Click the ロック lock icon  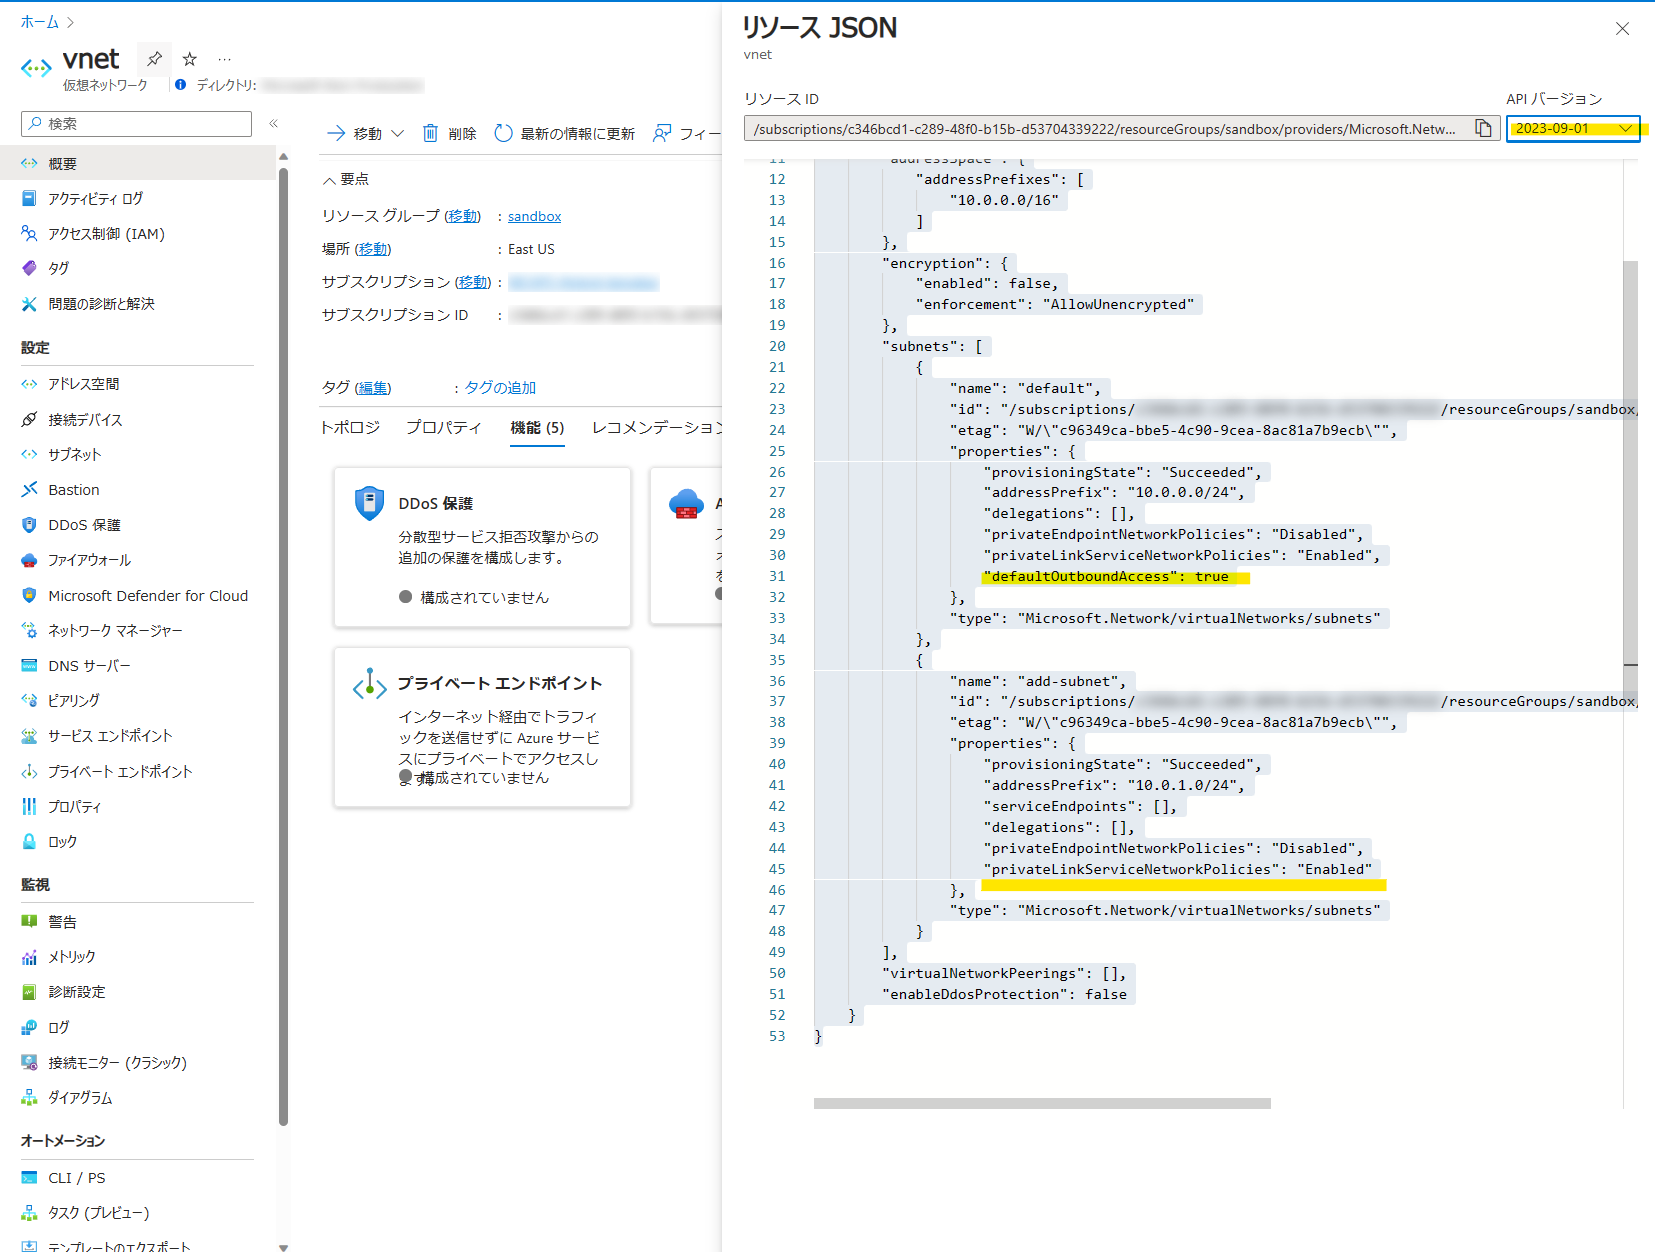click(29, 841)
